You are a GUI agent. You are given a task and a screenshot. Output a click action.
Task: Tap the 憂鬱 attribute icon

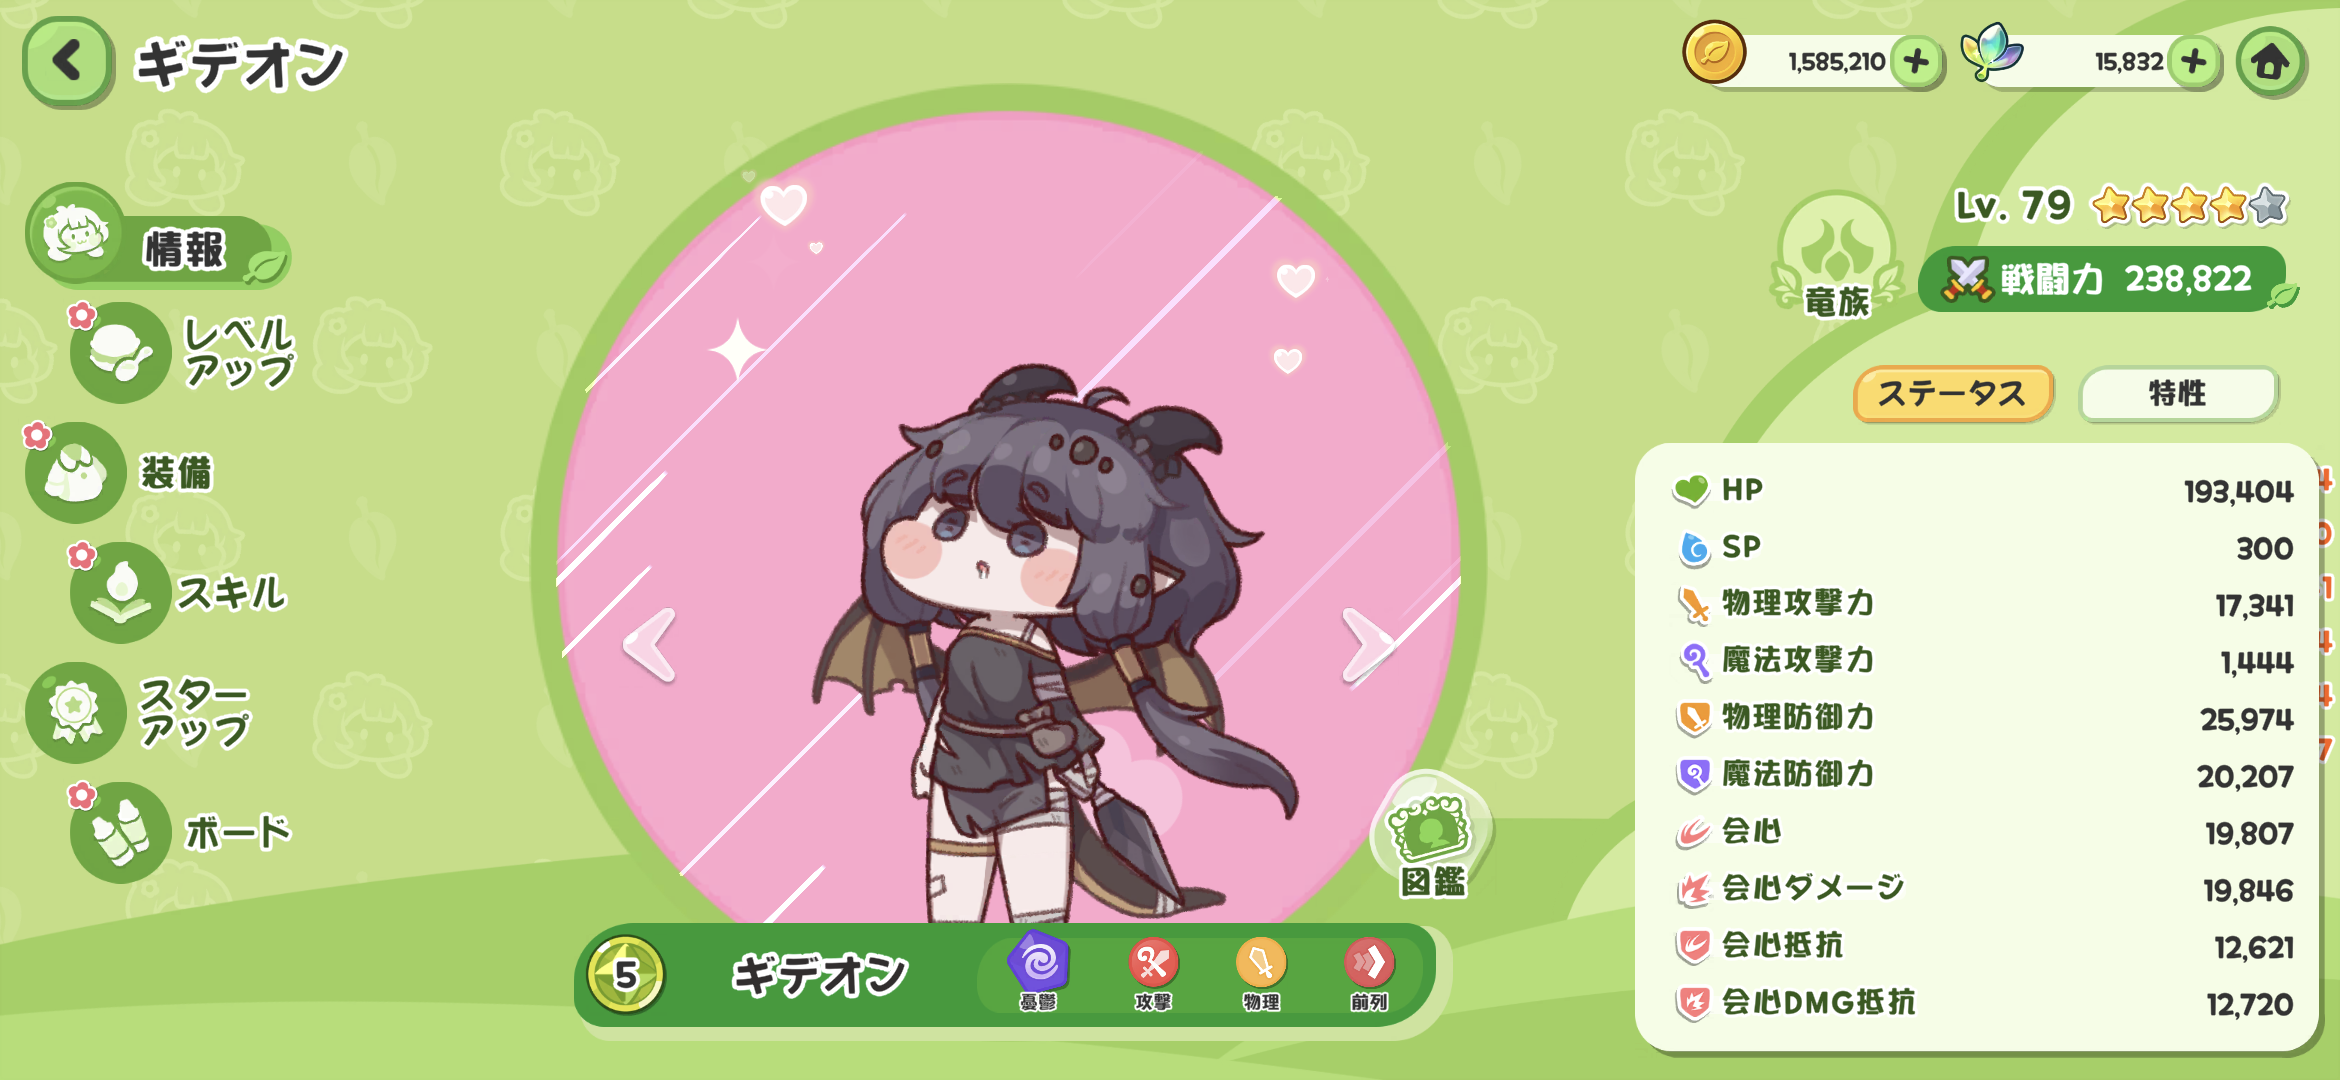(x=1038, y=972)
